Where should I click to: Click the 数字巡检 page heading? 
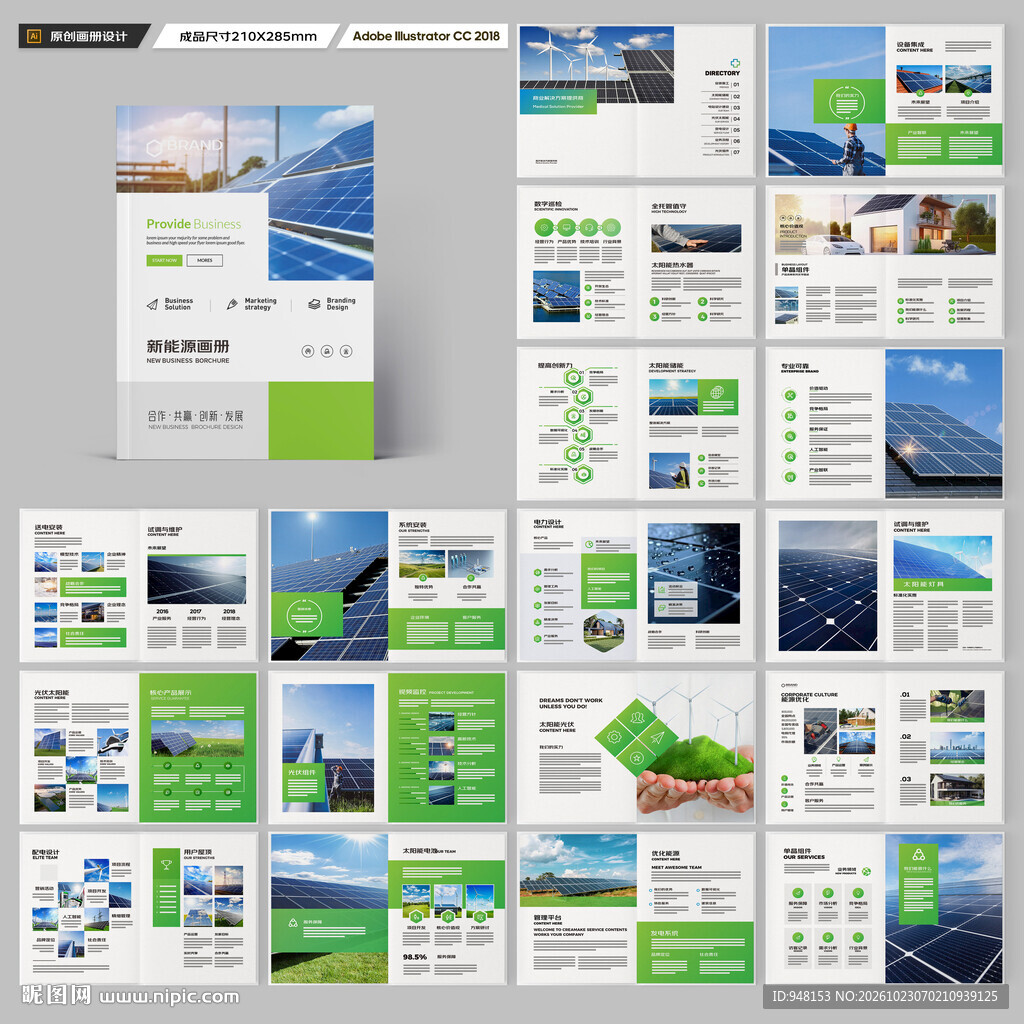[548, 204]
